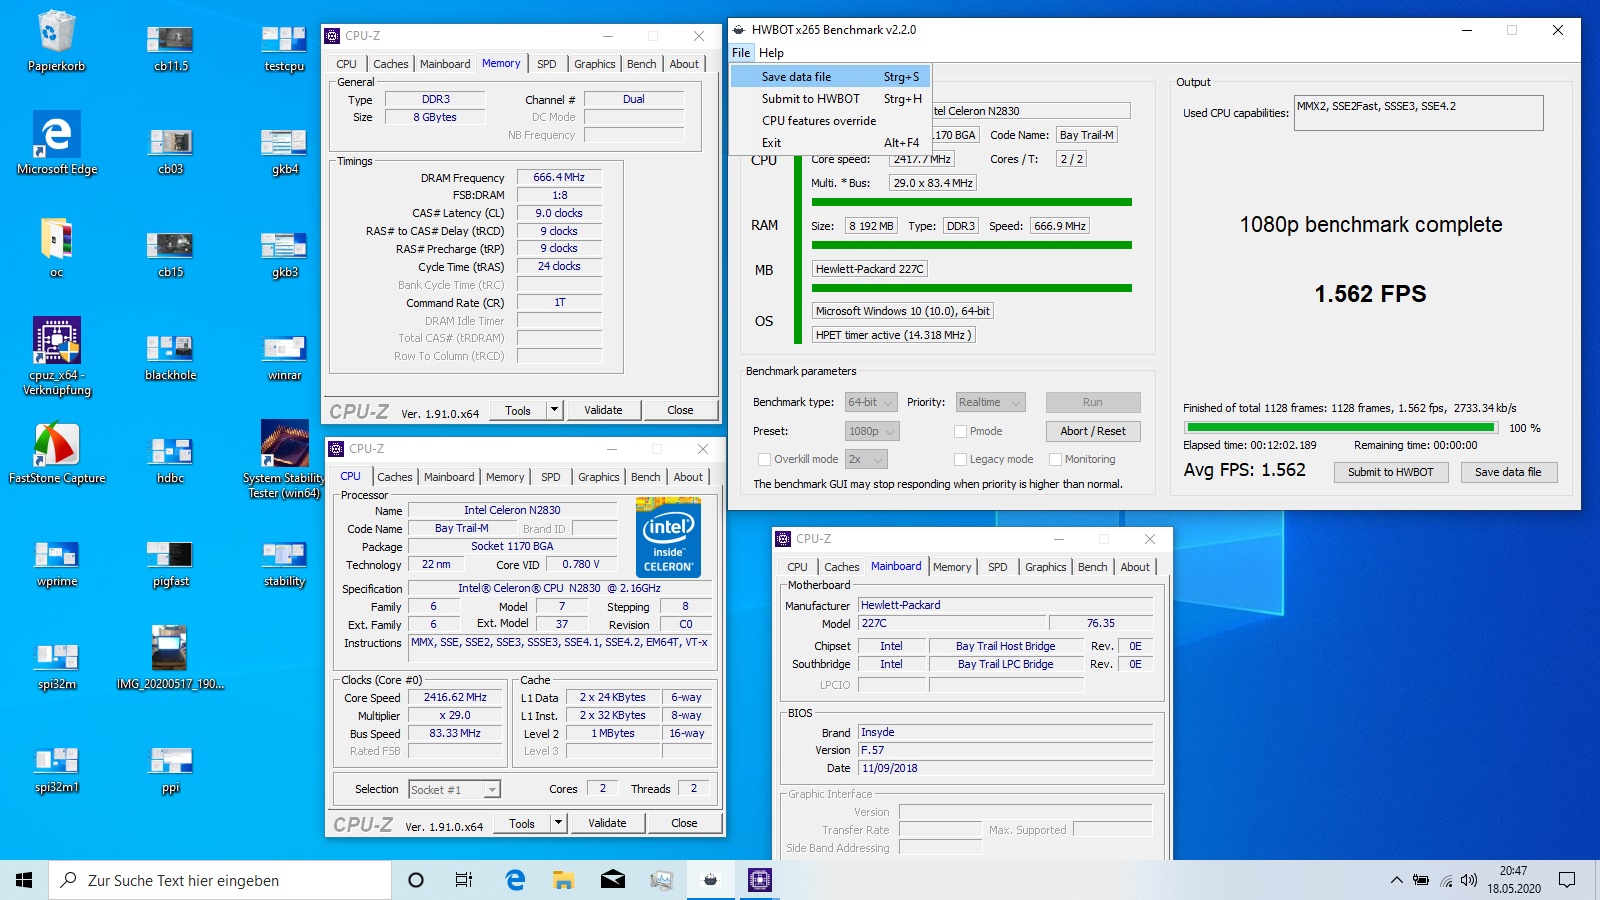Switch to SPD tab in Memory CPU-Z window
Viewport: 1600px width, 900px height.
pyautogui.click(x=546, y=63)
